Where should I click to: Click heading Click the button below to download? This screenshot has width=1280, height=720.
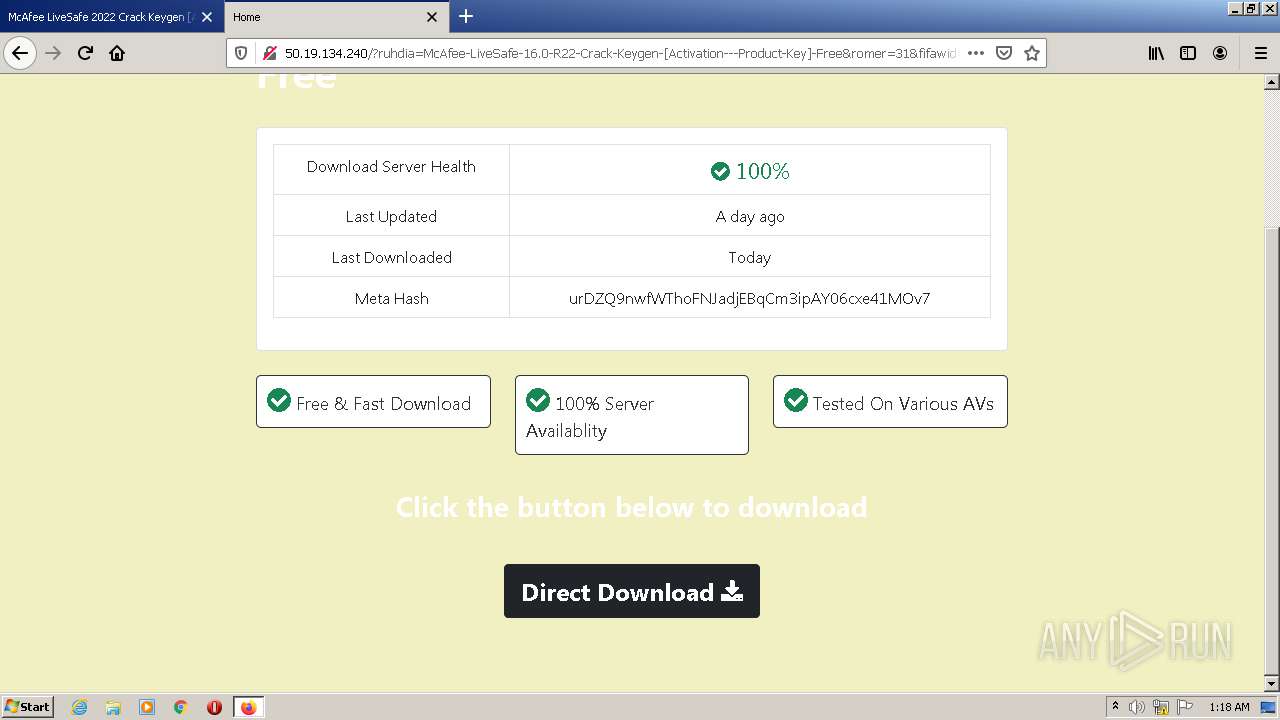pyautogui.click(x=632, y=507)
